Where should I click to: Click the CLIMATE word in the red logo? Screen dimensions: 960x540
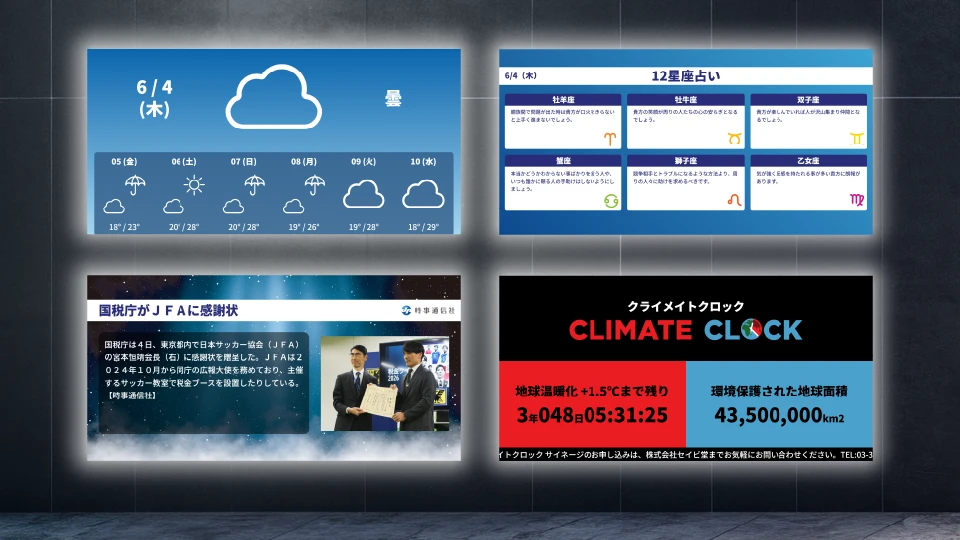click(631, 330)
